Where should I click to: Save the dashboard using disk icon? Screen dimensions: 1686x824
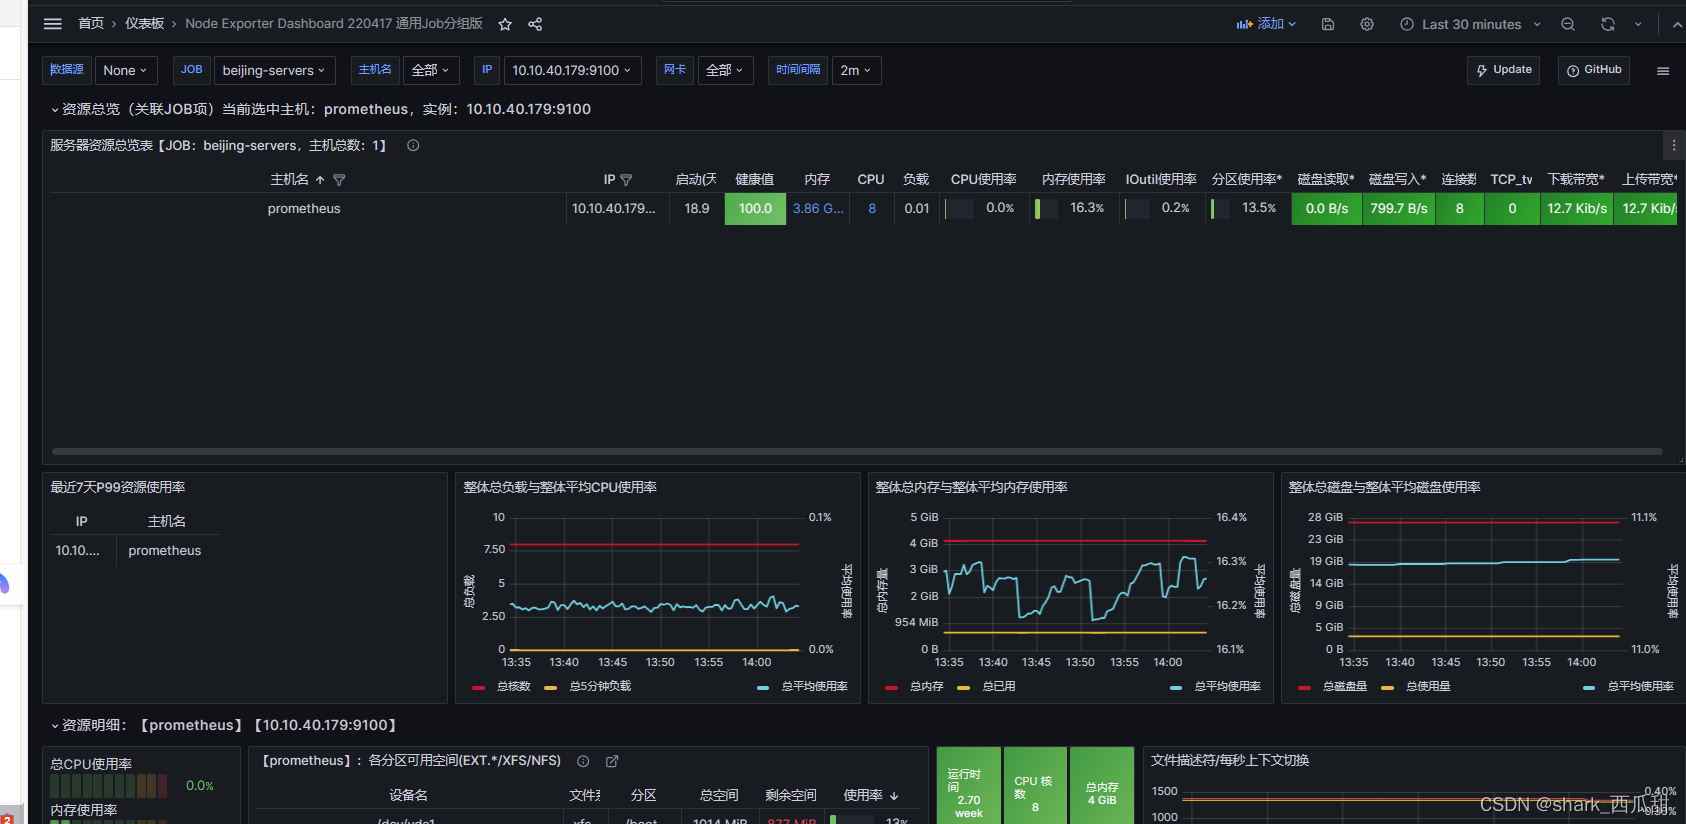[x=1328, y=24]
